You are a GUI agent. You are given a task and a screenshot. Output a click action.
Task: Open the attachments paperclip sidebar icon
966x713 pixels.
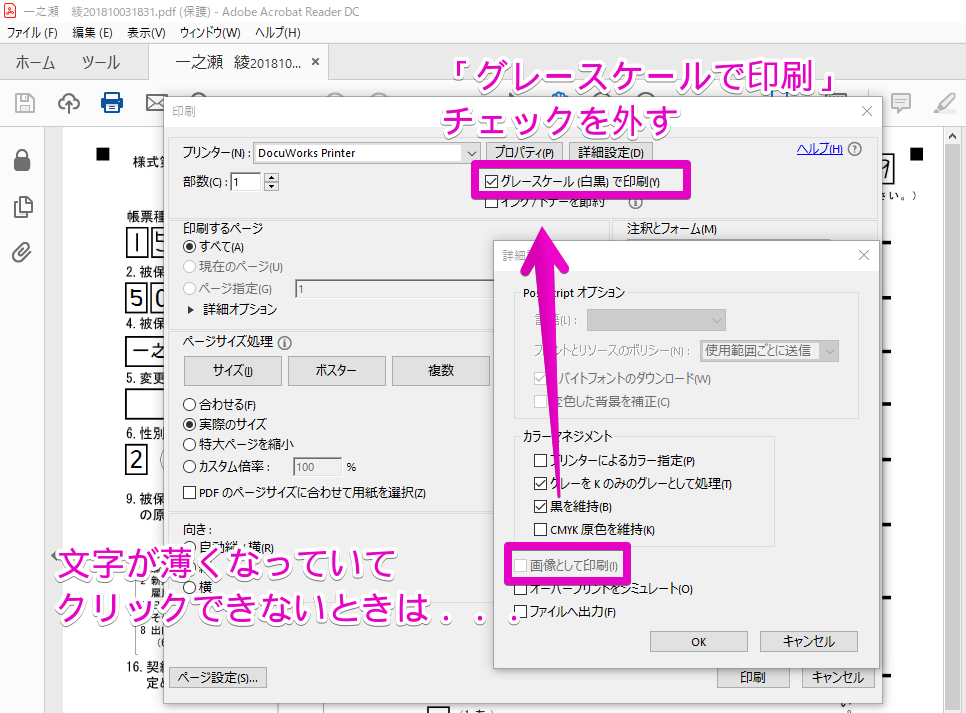click(x=22, y=252)
